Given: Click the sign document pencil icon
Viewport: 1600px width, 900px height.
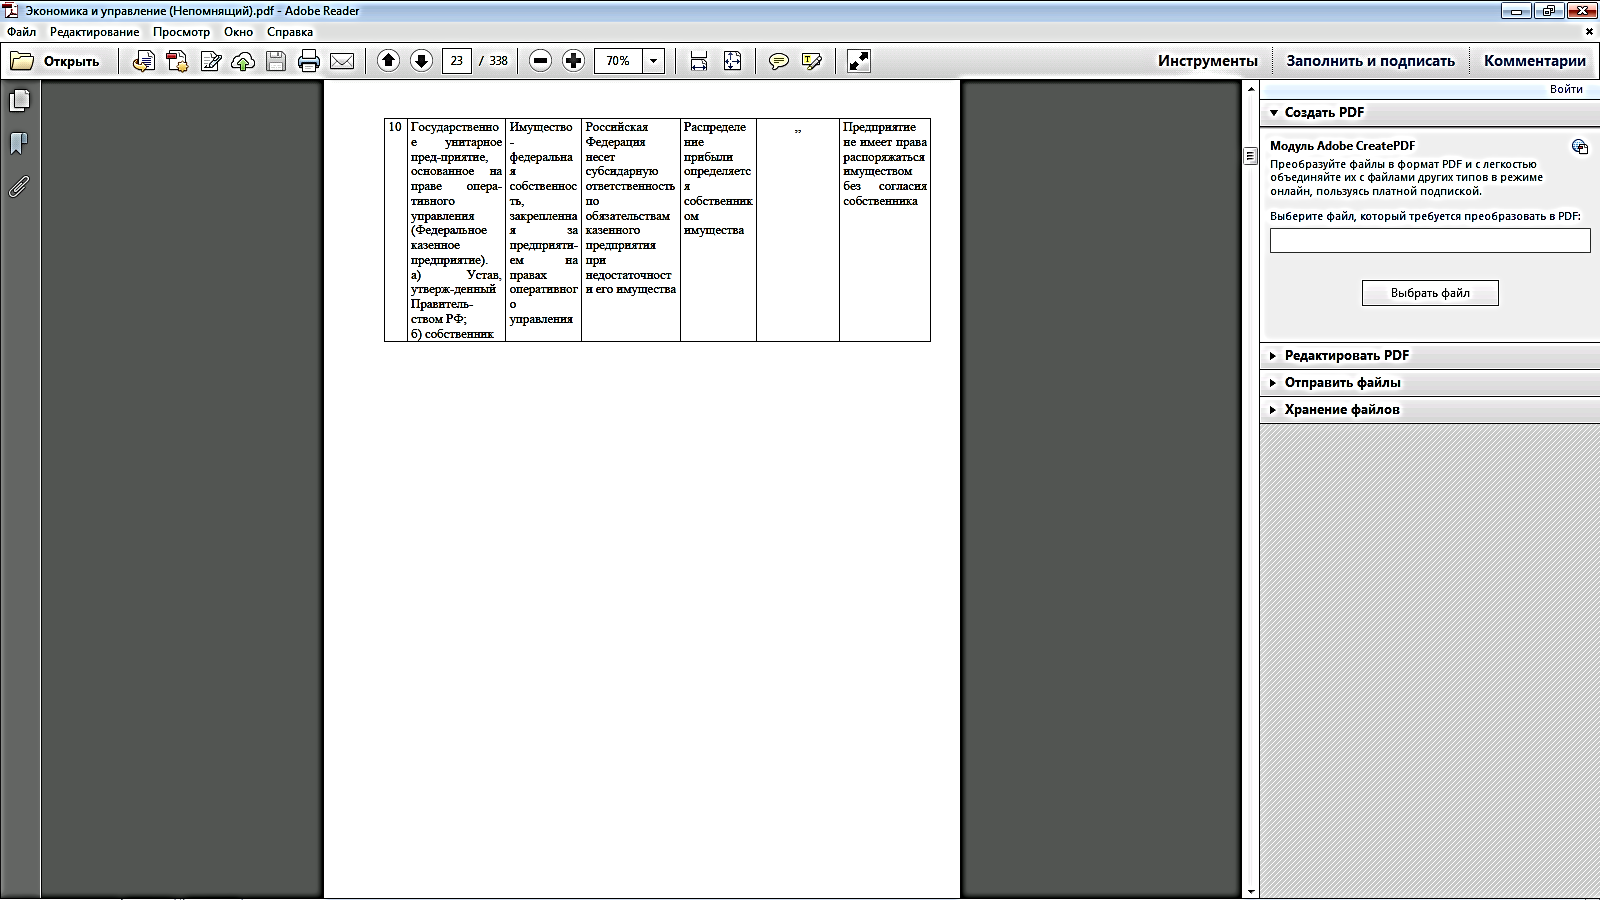Looking at the screenshot, I should pyautogui.click(x=210, y=61).
